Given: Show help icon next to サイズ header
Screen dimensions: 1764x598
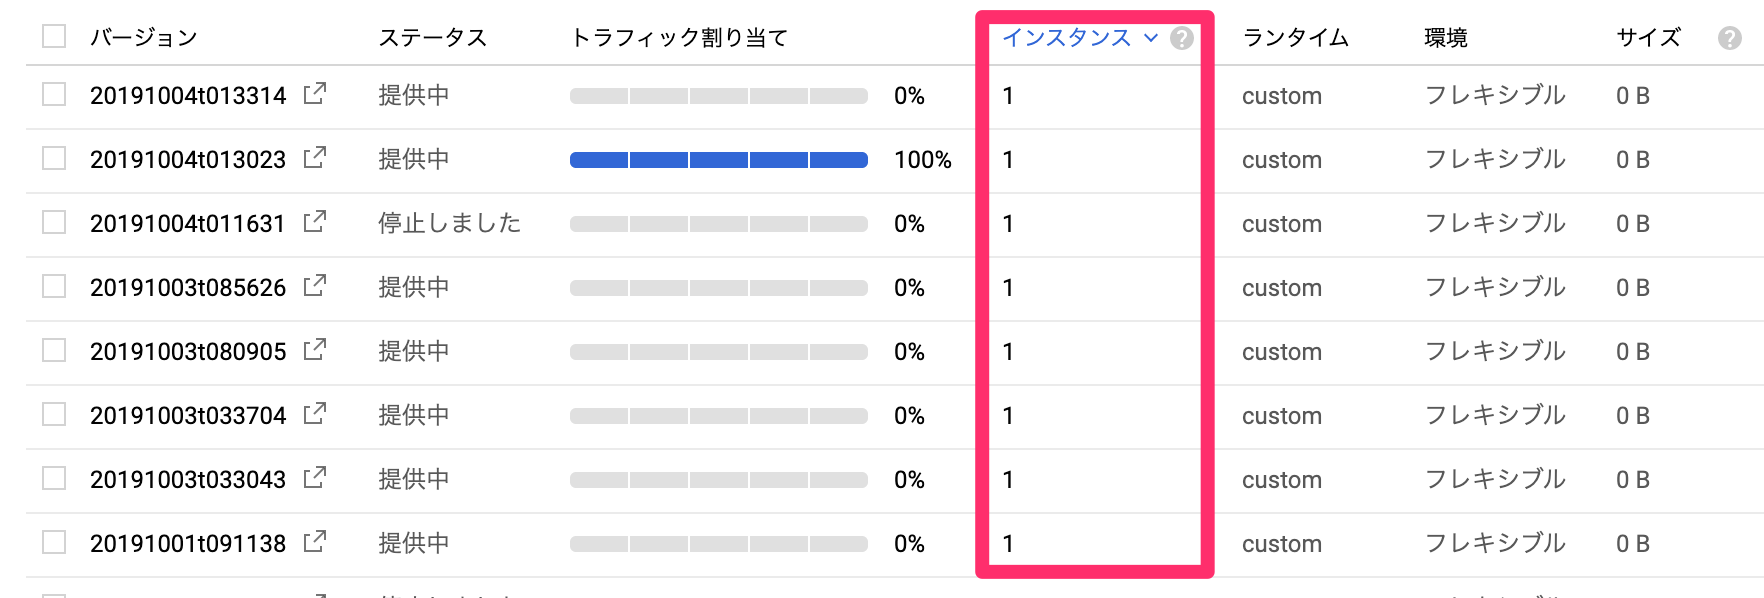Looking at the screenshot, I should coord(1730,38).
